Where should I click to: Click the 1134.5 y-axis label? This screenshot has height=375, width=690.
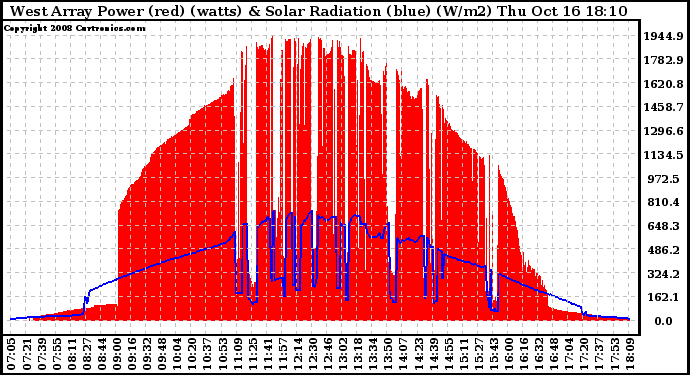664,155
